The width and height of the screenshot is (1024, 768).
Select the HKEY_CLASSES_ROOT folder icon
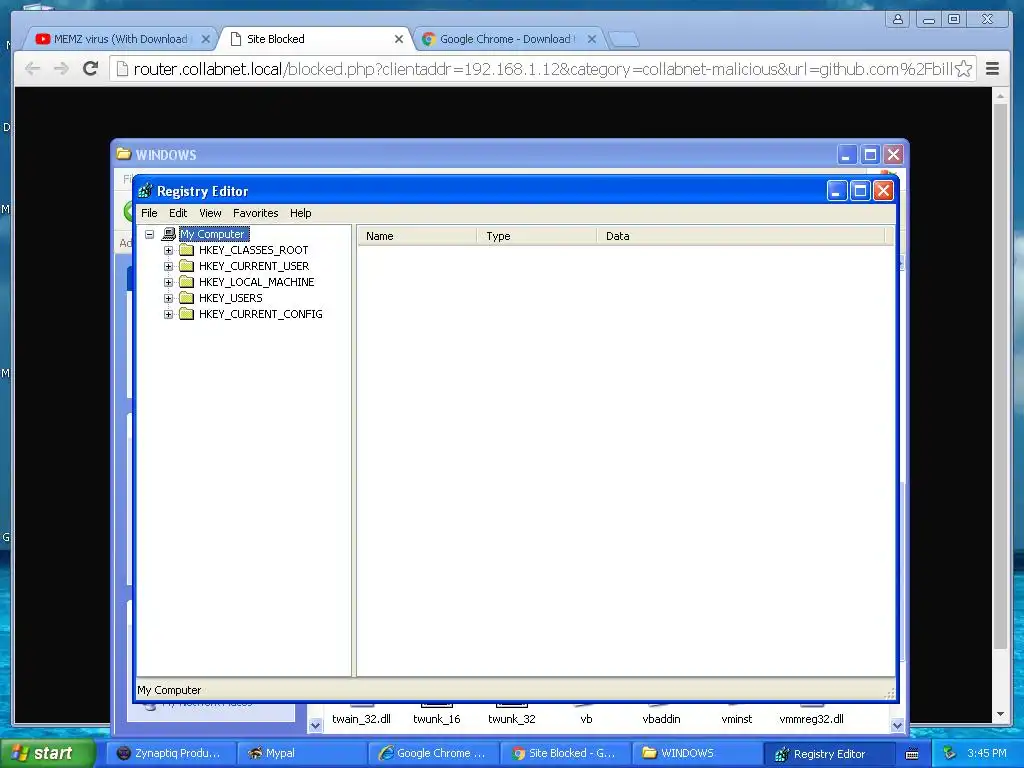click(187, 250)
